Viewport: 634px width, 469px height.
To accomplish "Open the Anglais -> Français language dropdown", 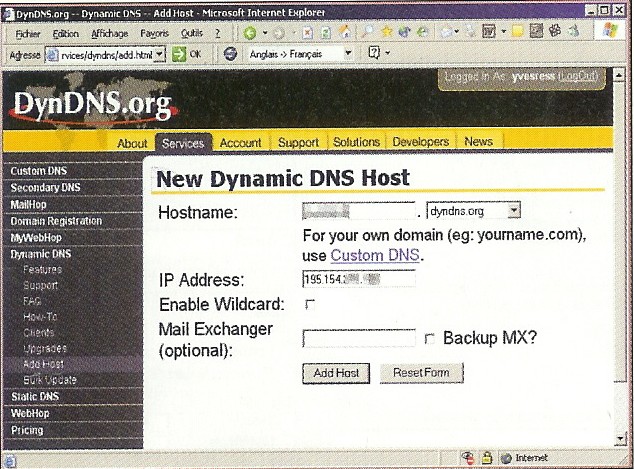I will coord(348,53).
